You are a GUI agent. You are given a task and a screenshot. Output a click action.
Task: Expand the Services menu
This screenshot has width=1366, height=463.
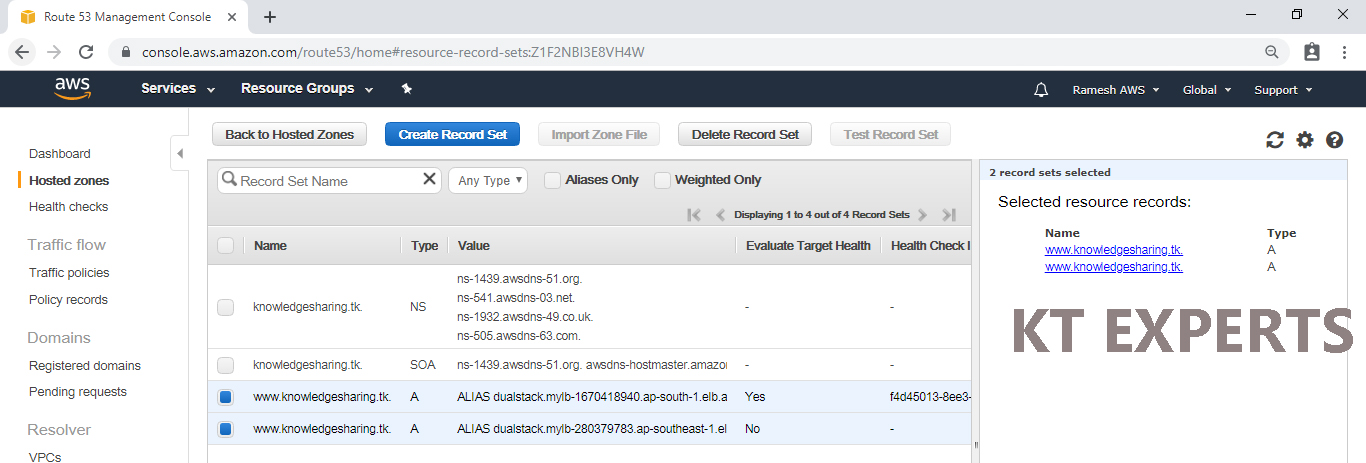coord(178,89)
